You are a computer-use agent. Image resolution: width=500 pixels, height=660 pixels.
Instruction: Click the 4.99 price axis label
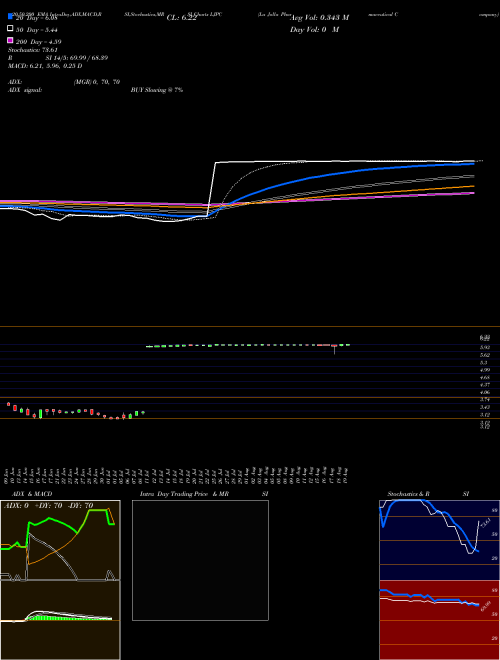point(484,370)
